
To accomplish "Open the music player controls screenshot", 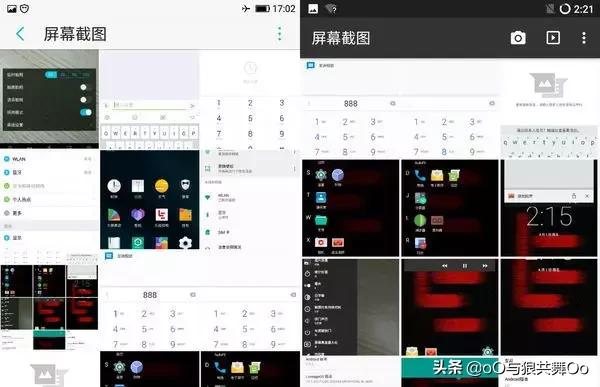I will point(450,307).
